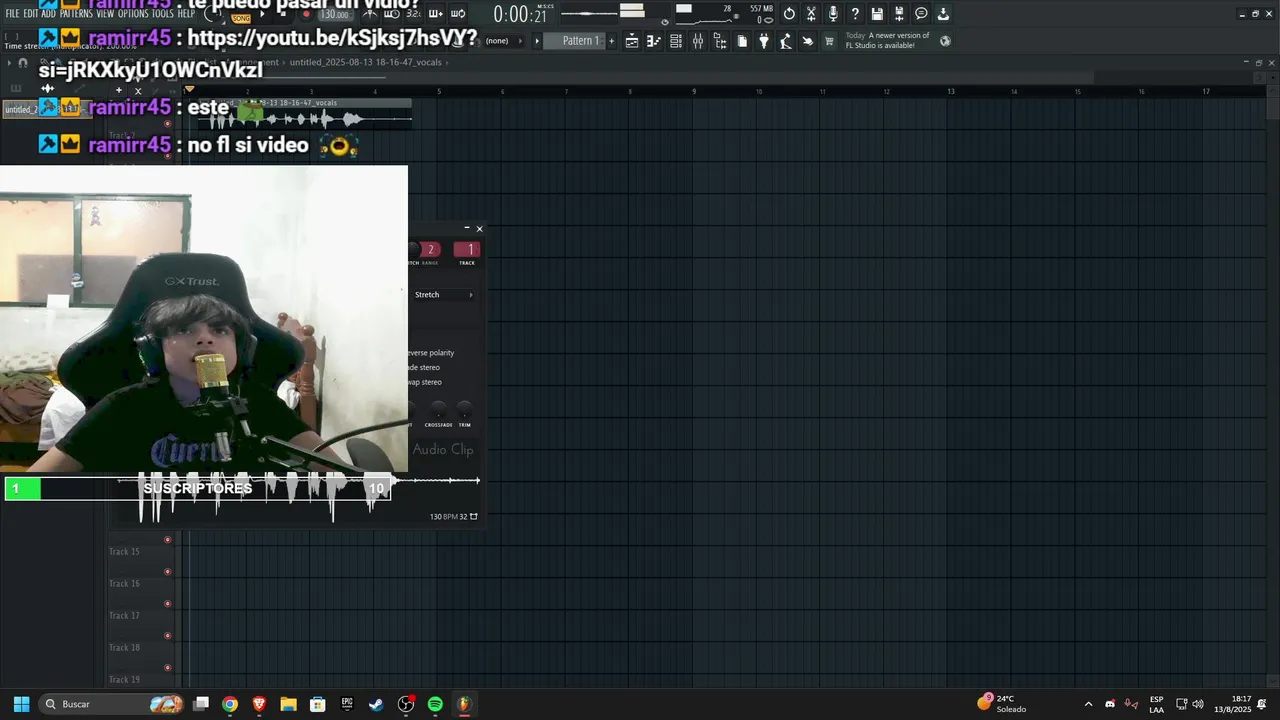
Task: Click the tempo field showing 130.000
Action: click(x=335, y=15)
